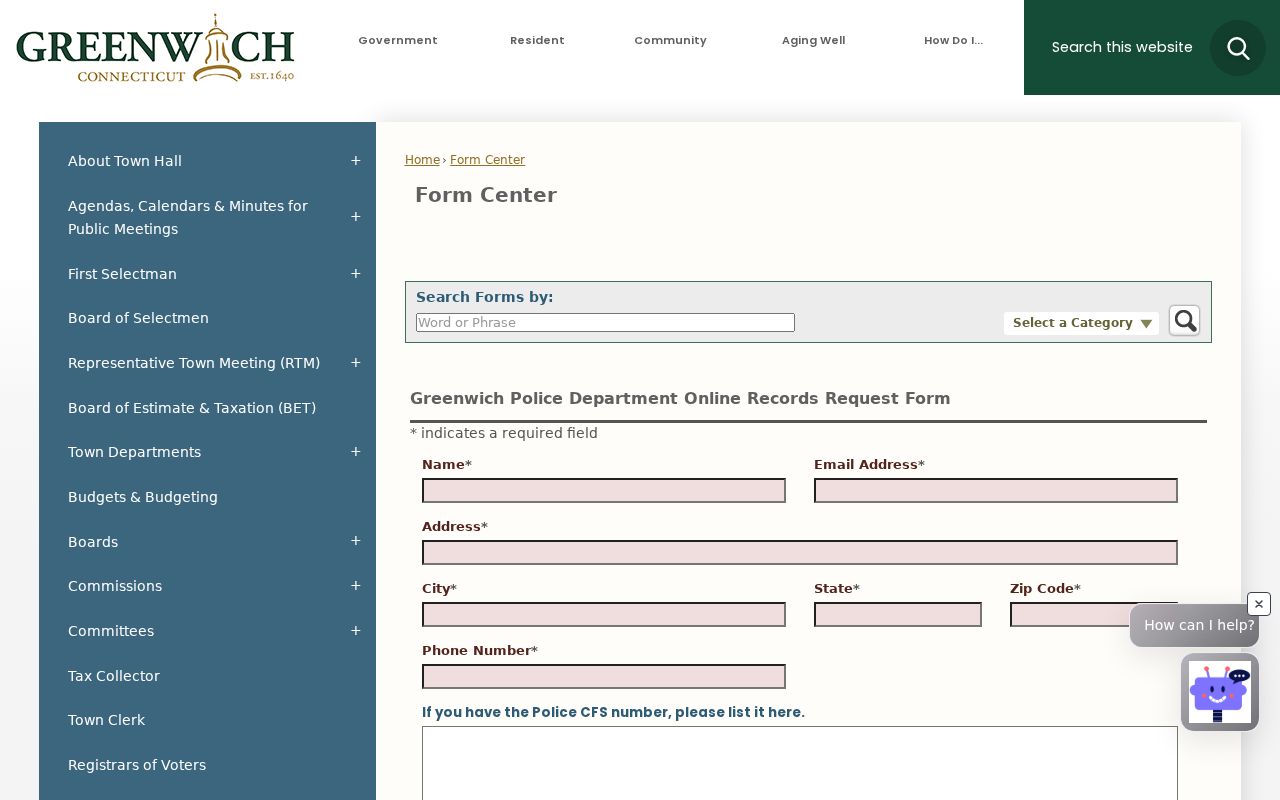
Task: Go to Town Clerk page
Action: click(x=106, y=720)
